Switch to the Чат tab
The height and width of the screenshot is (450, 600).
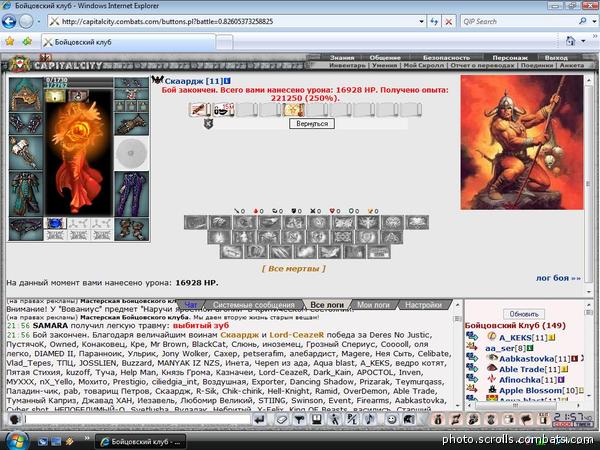pos(191,305)
